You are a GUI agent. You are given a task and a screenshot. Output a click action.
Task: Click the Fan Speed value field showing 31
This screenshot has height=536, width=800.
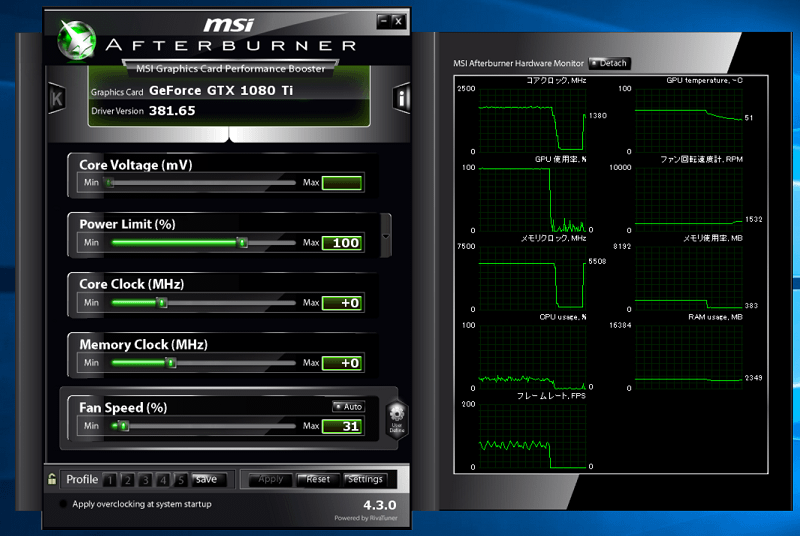pos(342,426)
